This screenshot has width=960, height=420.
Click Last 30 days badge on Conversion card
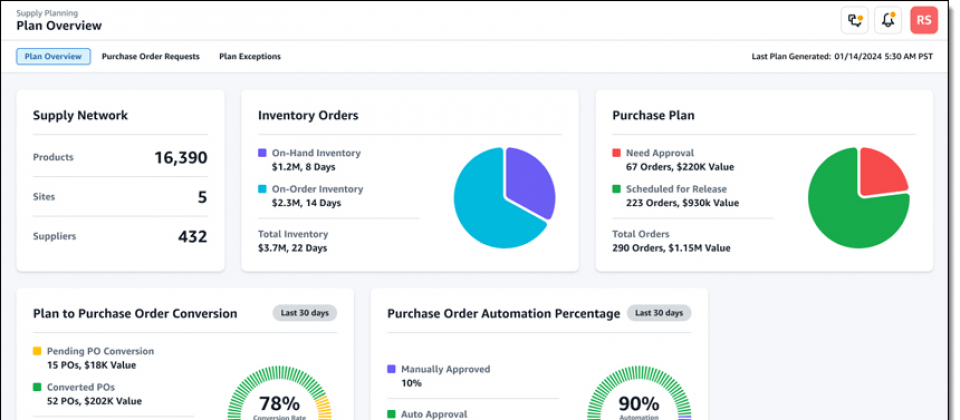[x=305, y=313]
